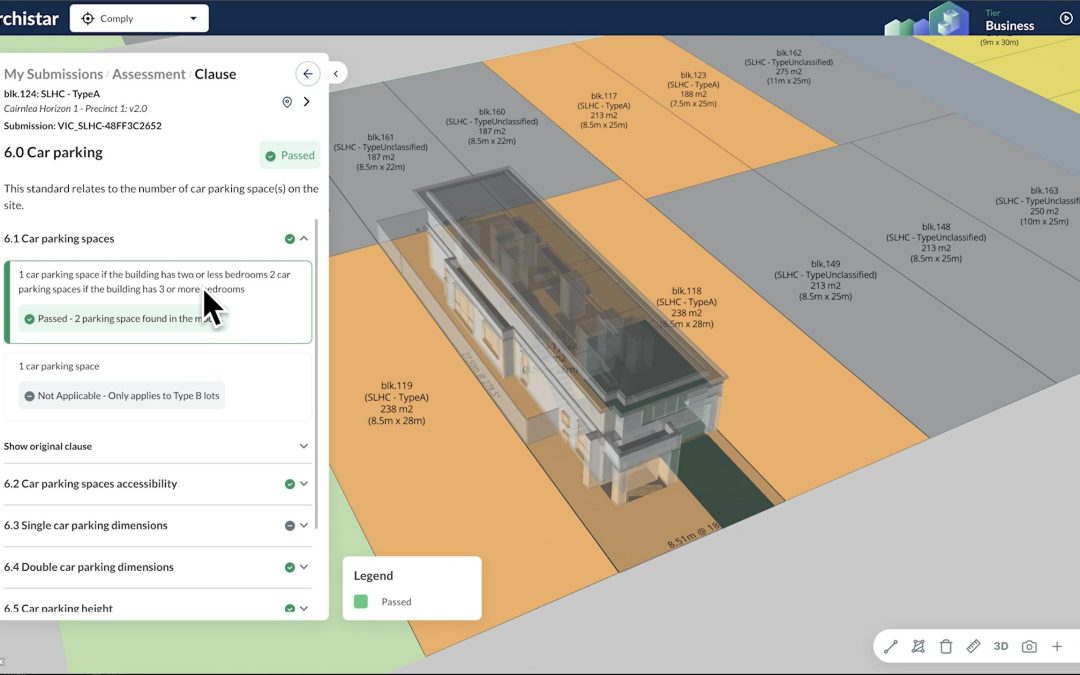Select the area measurement tool

point(918,646)
